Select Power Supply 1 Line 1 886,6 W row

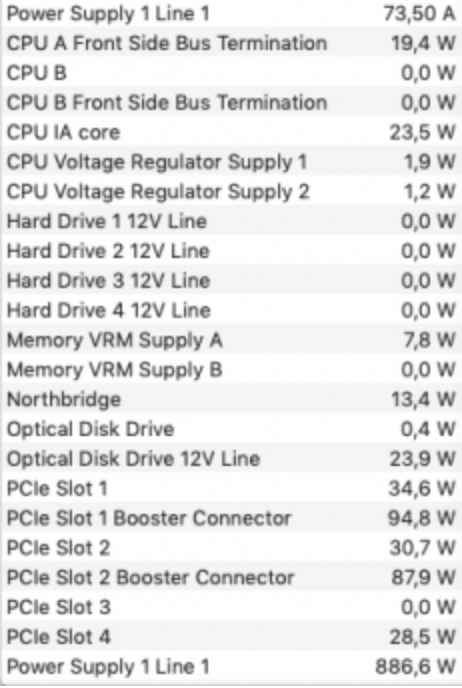[231, 666]
